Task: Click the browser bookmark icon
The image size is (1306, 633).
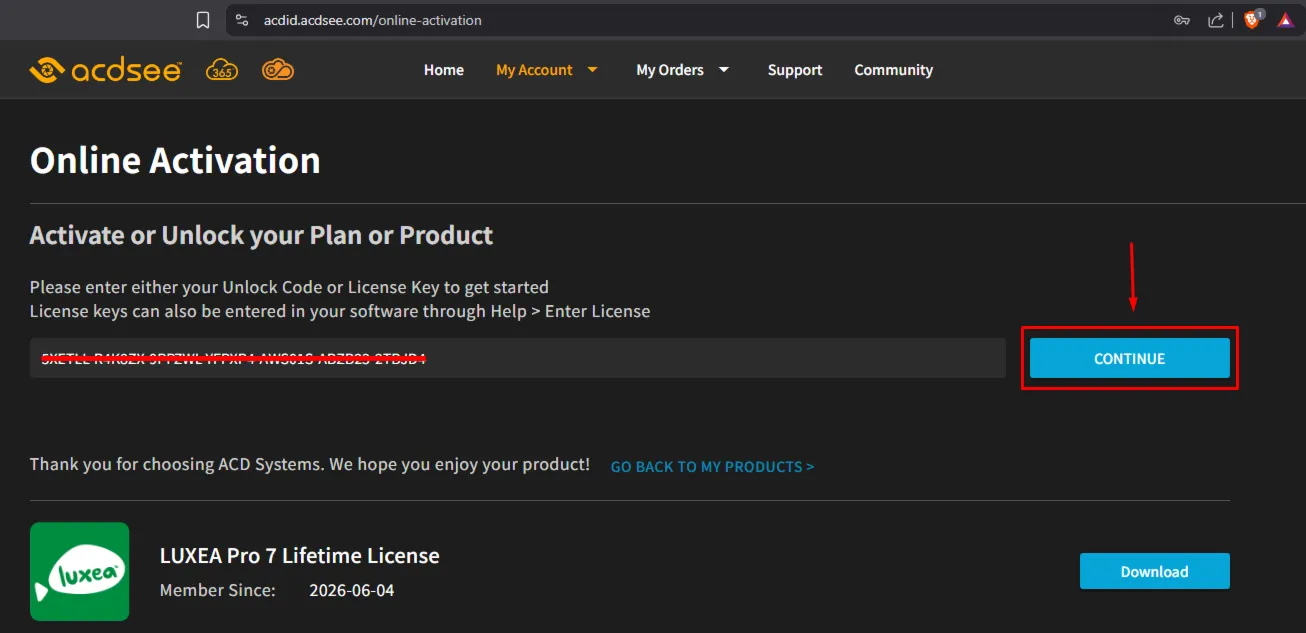Action: [203, 20]
